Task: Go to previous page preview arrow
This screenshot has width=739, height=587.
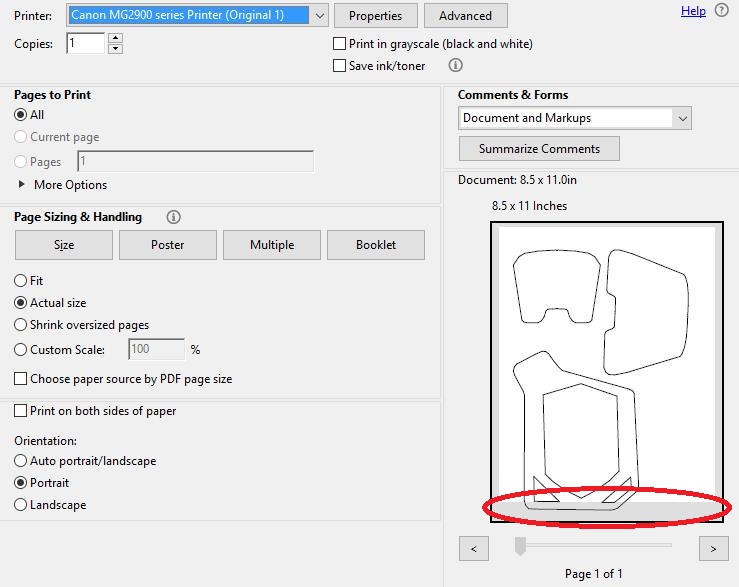Action: [x=473, y=548]
